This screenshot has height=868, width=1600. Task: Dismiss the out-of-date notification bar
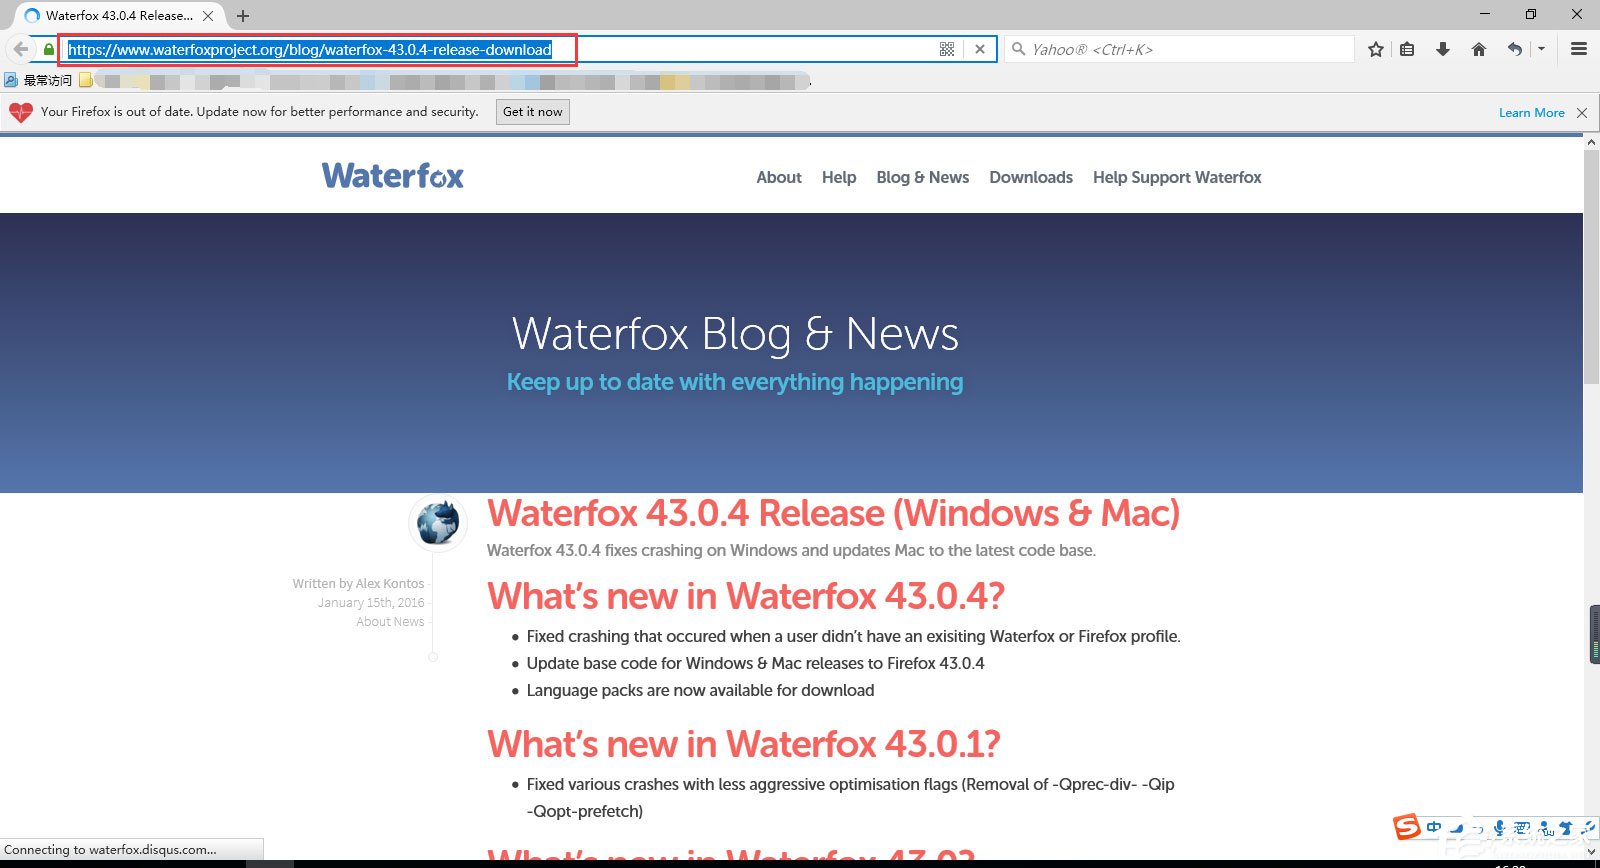click(x=1582, y=113)
